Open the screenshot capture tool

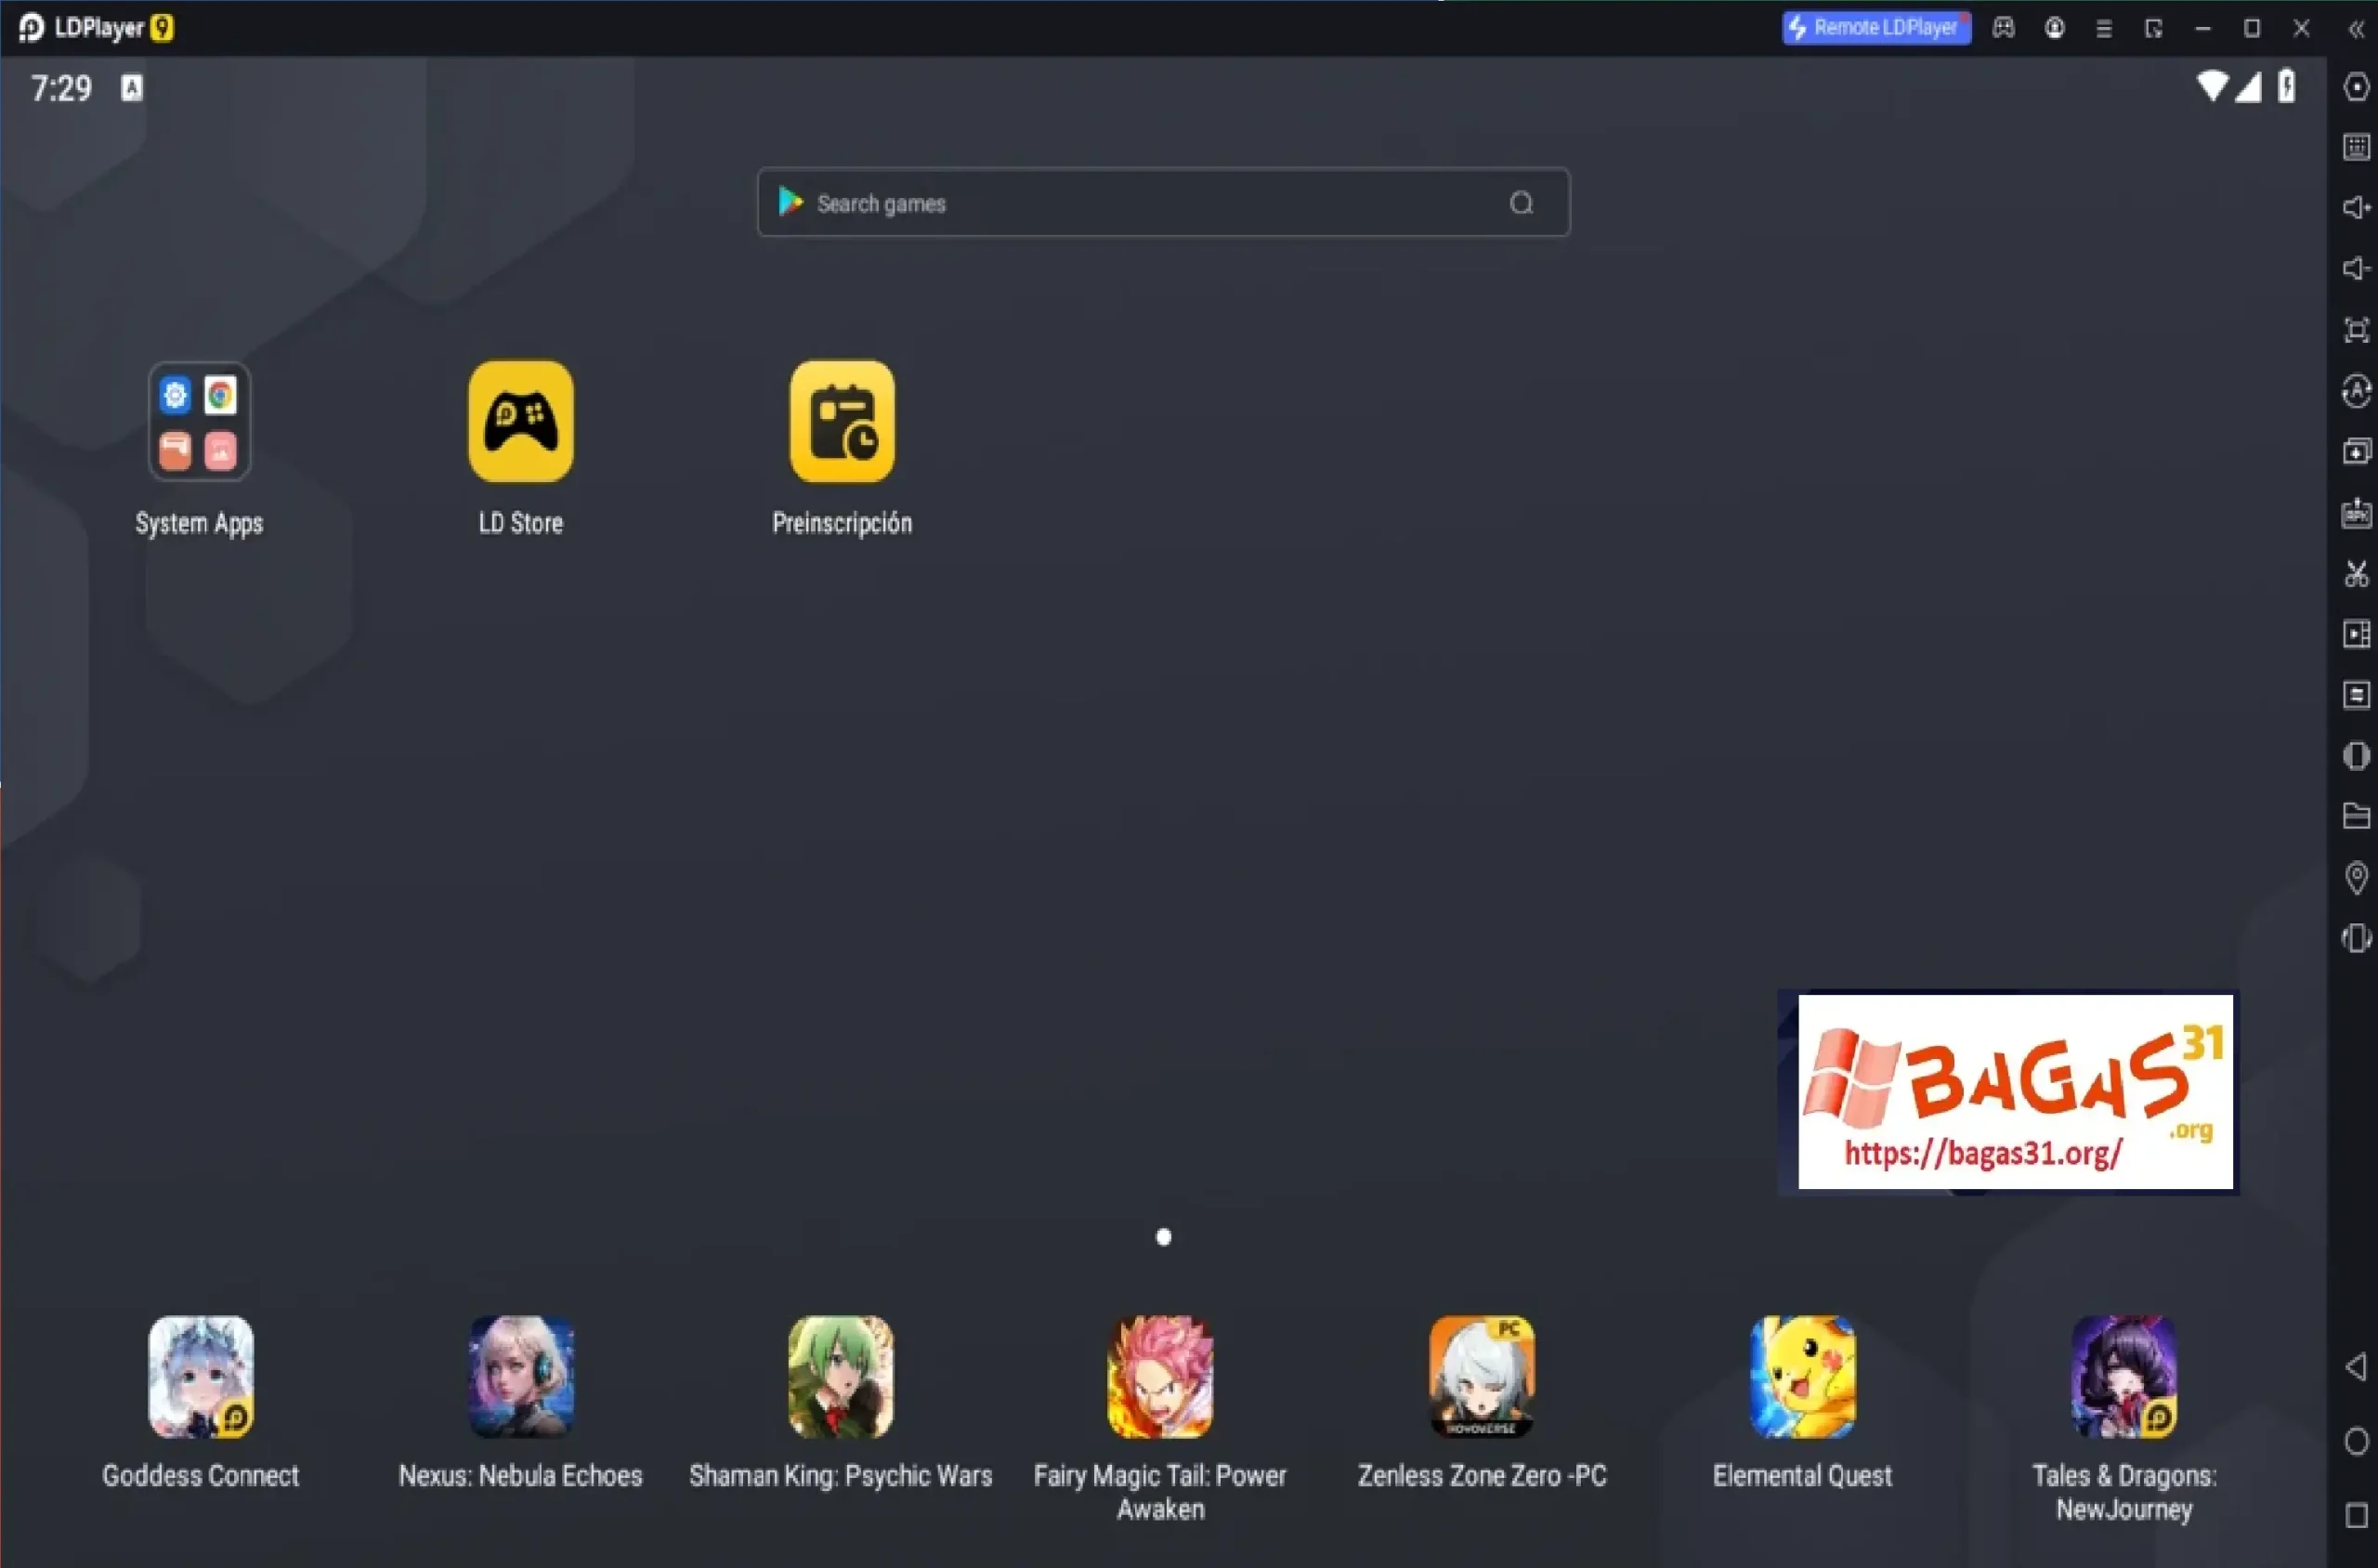point(2356,573)
